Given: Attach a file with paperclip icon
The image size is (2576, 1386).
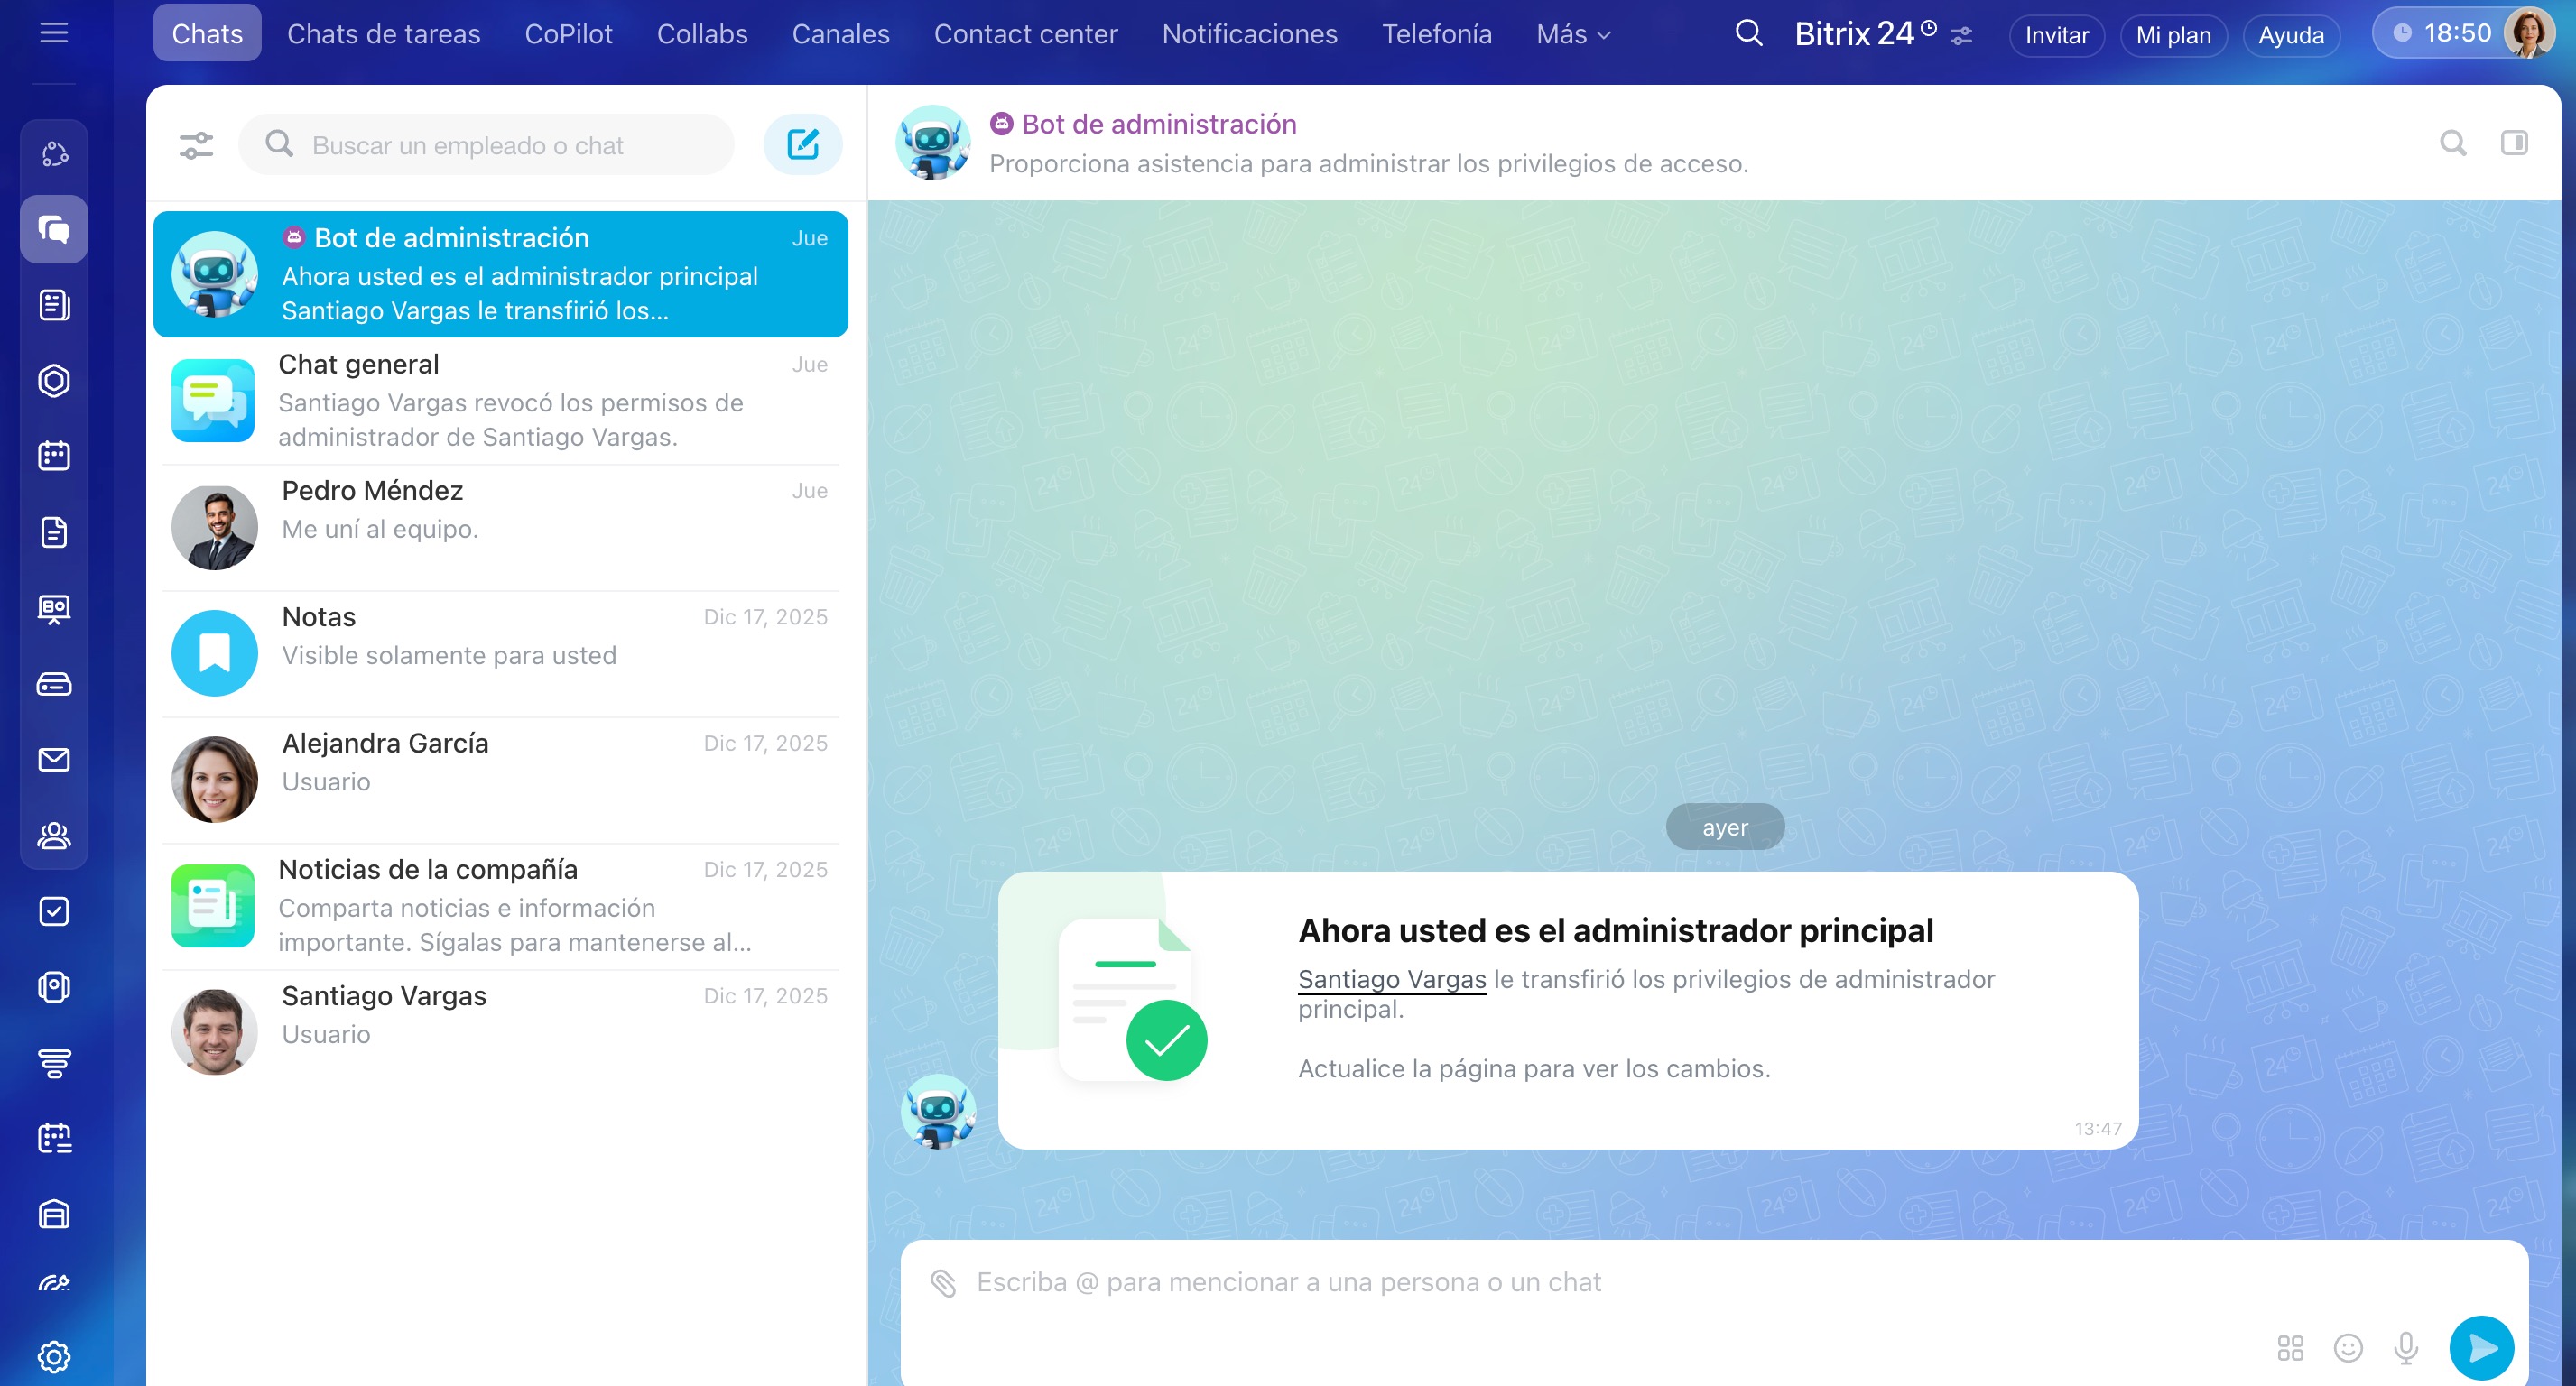Looking at the screenshot, I should click(x=943, y=1282).
